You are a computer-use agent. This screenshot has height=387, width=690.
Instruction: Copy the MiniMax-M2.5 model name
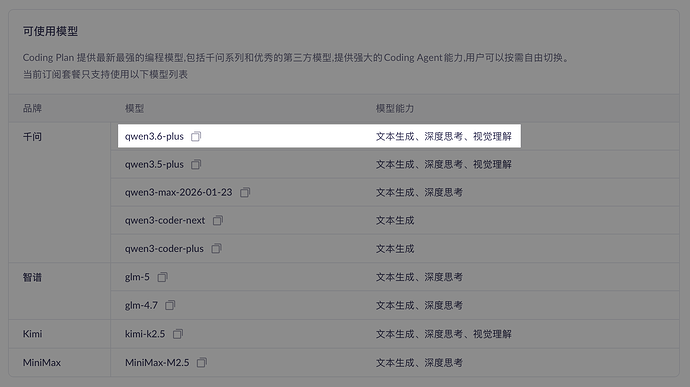[x=202, y=363]
